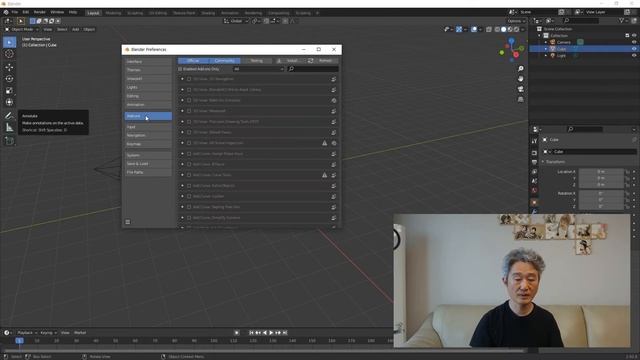Hide the Camera with its eye icon
The image size is (640, 360).
coord(634,42)
